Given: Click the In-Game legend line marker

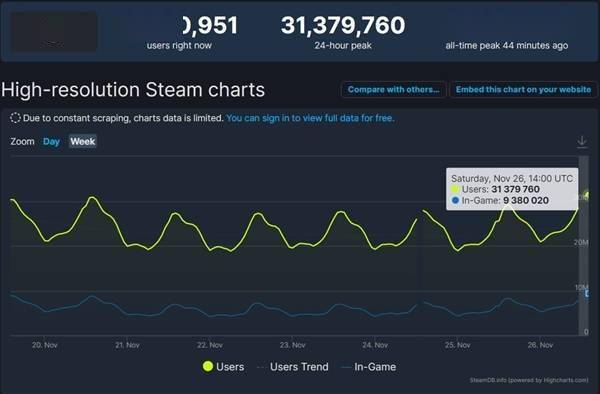Looking at the screenshot, I should (346, 367).
